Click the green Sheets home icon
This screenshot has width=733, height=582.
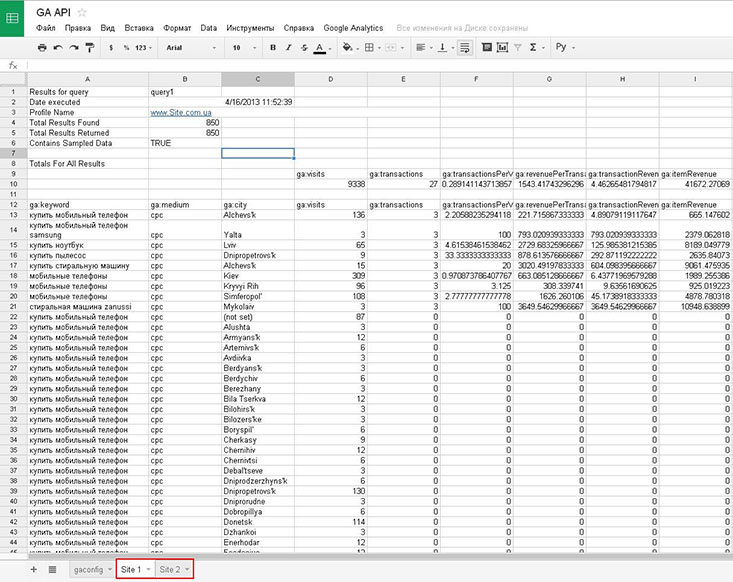click(12, 18)
